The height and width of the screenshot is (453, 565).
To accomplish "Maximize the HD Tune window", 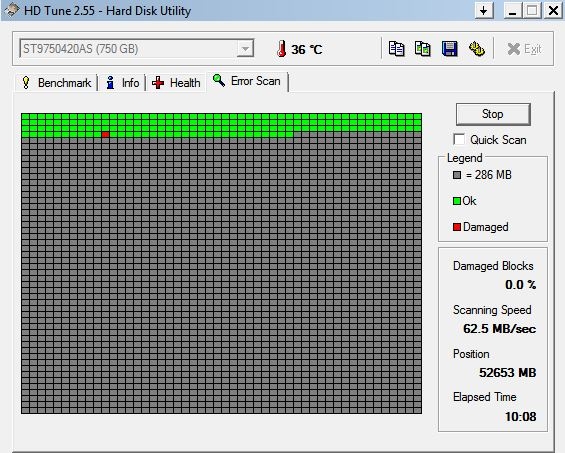I will pos(532,10).
